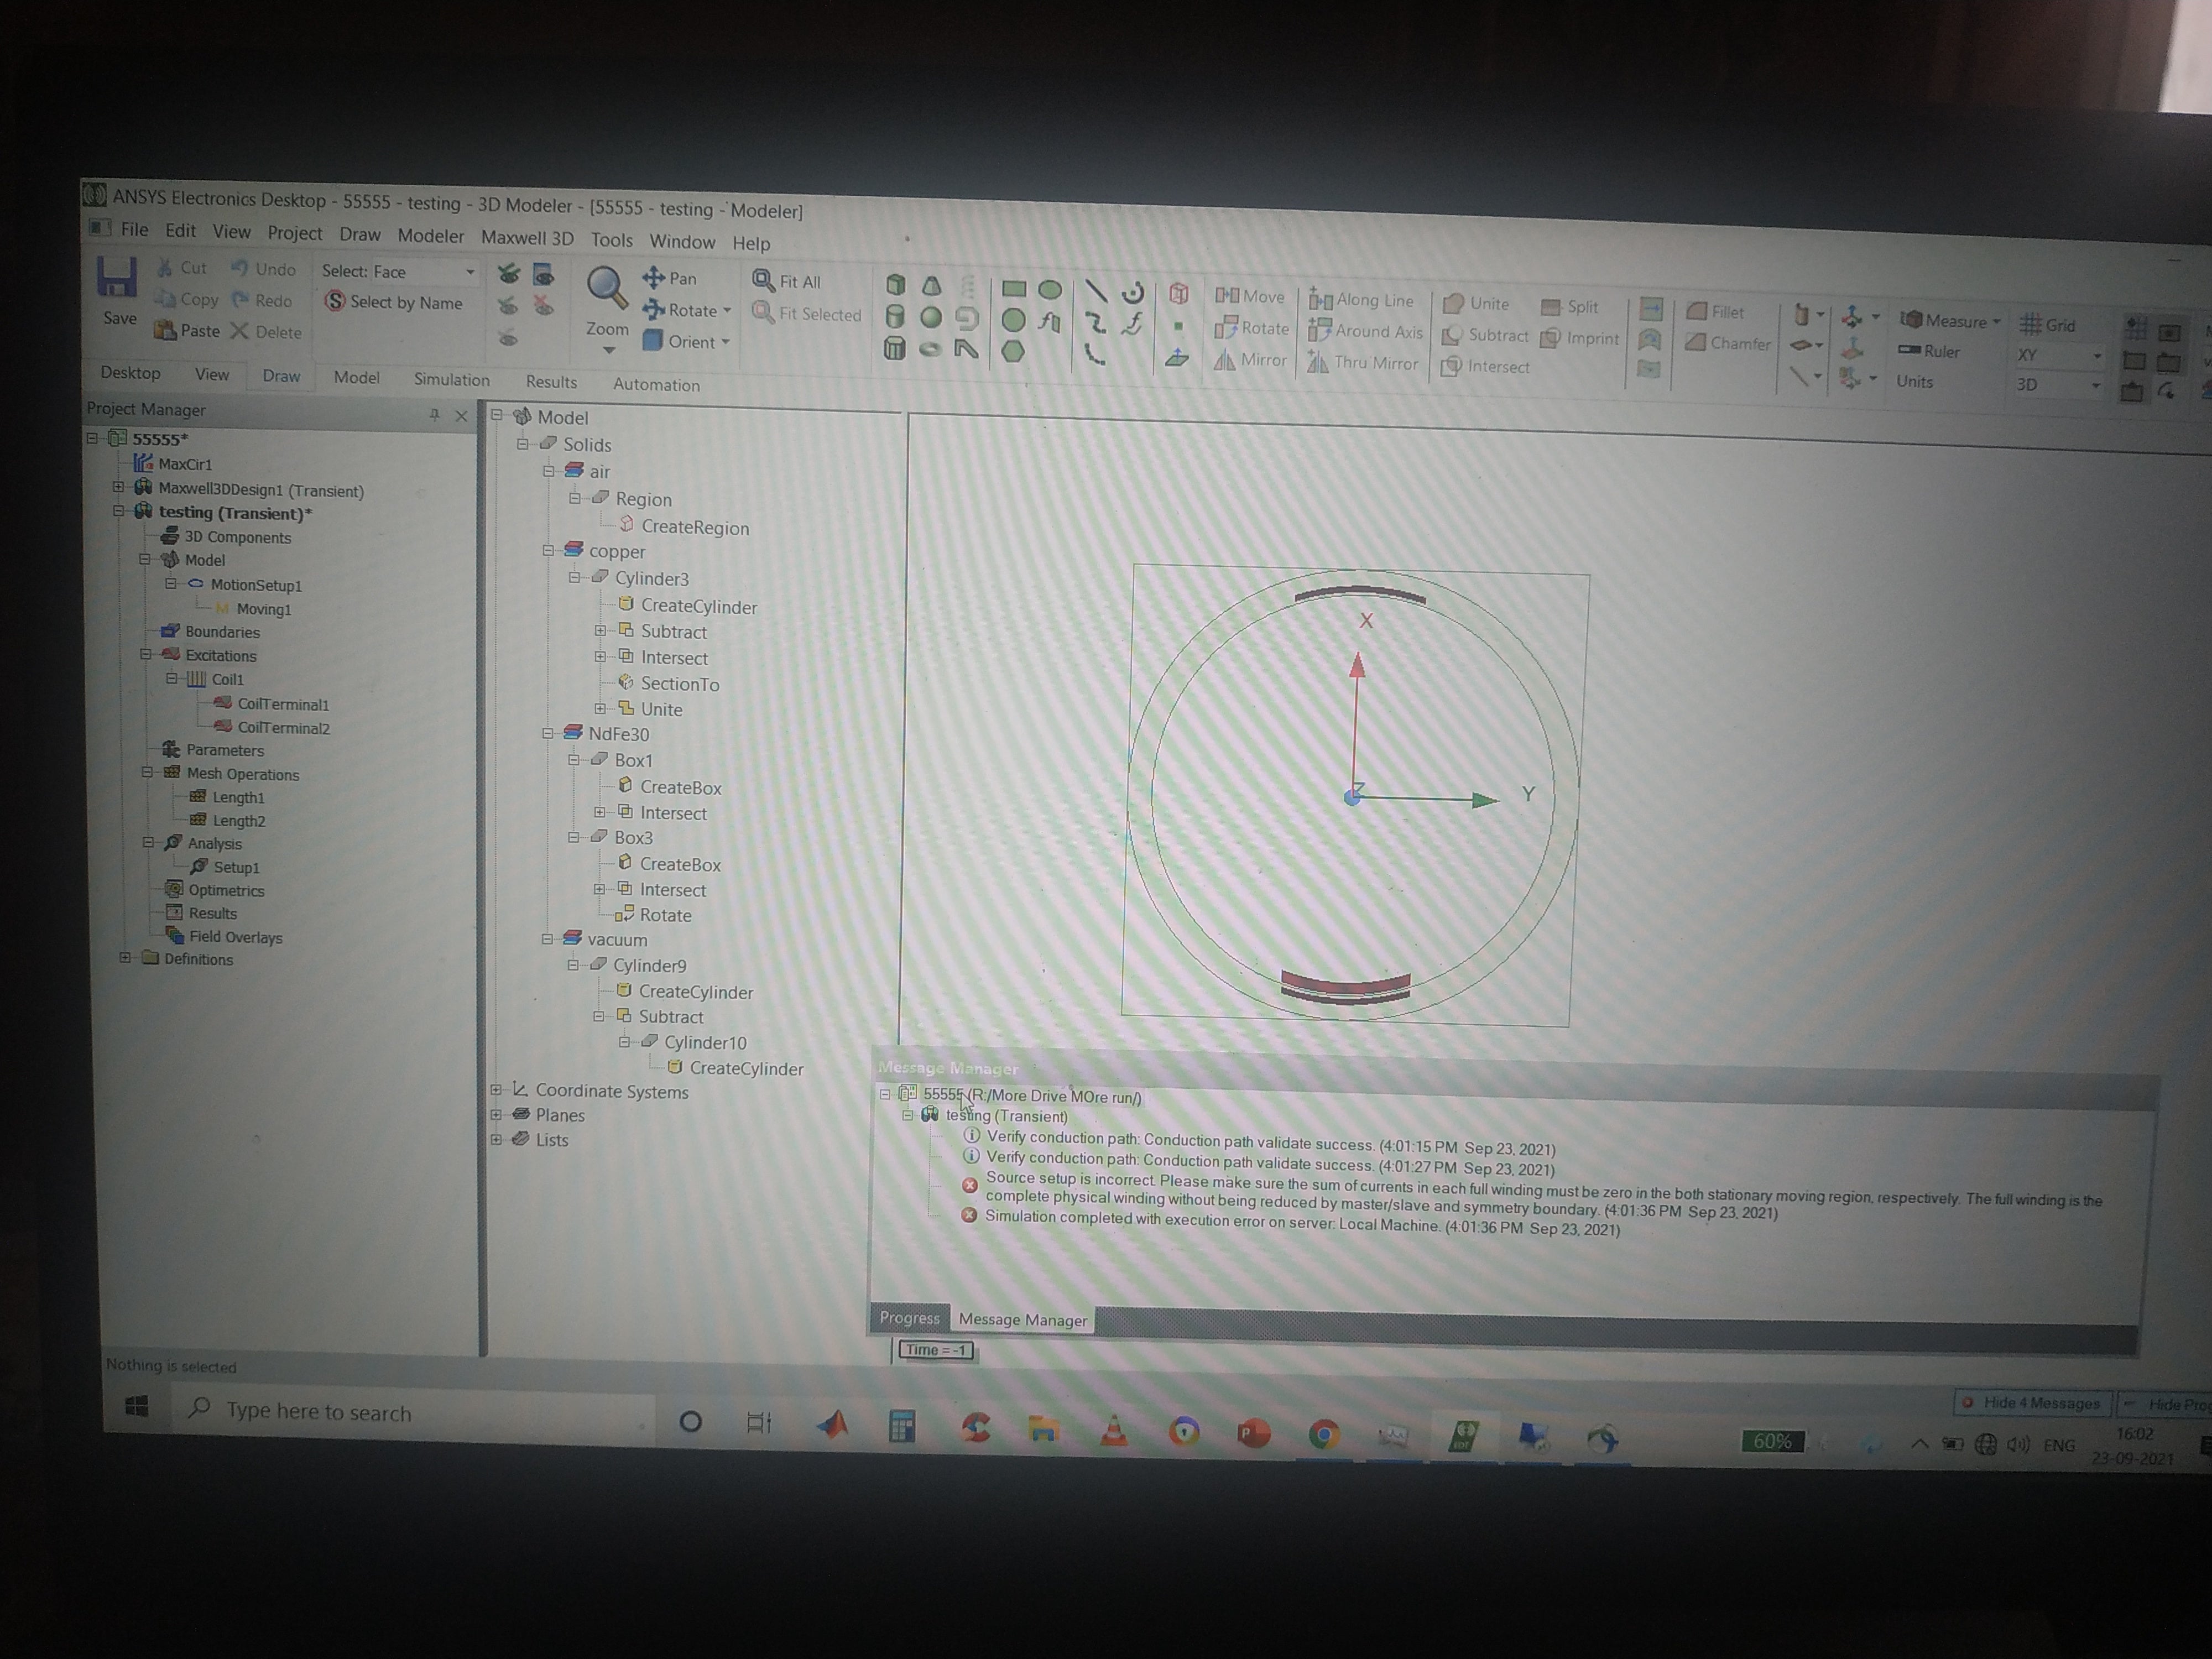Image resolution: width=2212 pixels, height=1659 pixels.
Task: Open VLC from the taskbar
Action: click(1113, 1430)
